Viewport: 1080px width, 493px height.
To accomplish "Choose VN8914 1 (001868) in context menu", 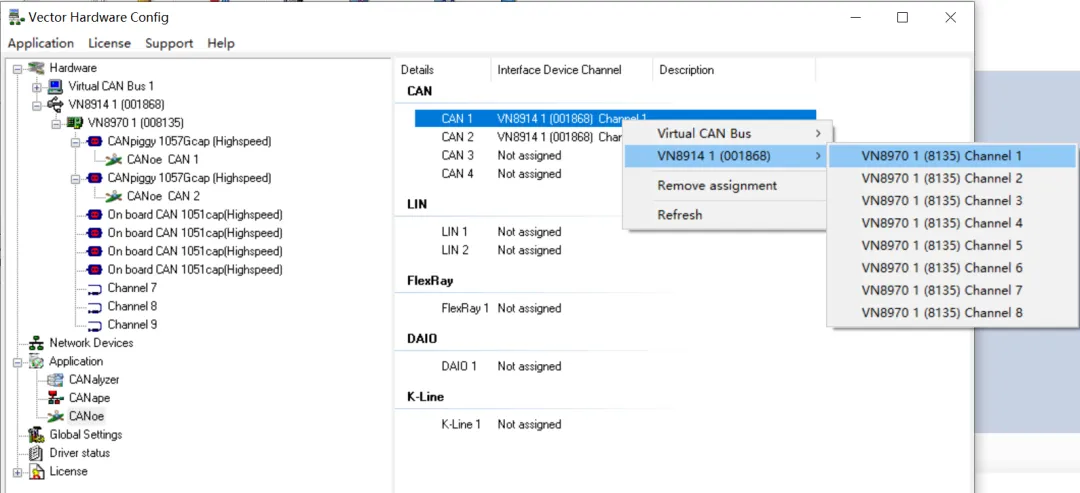I will [x=727, y=156].
